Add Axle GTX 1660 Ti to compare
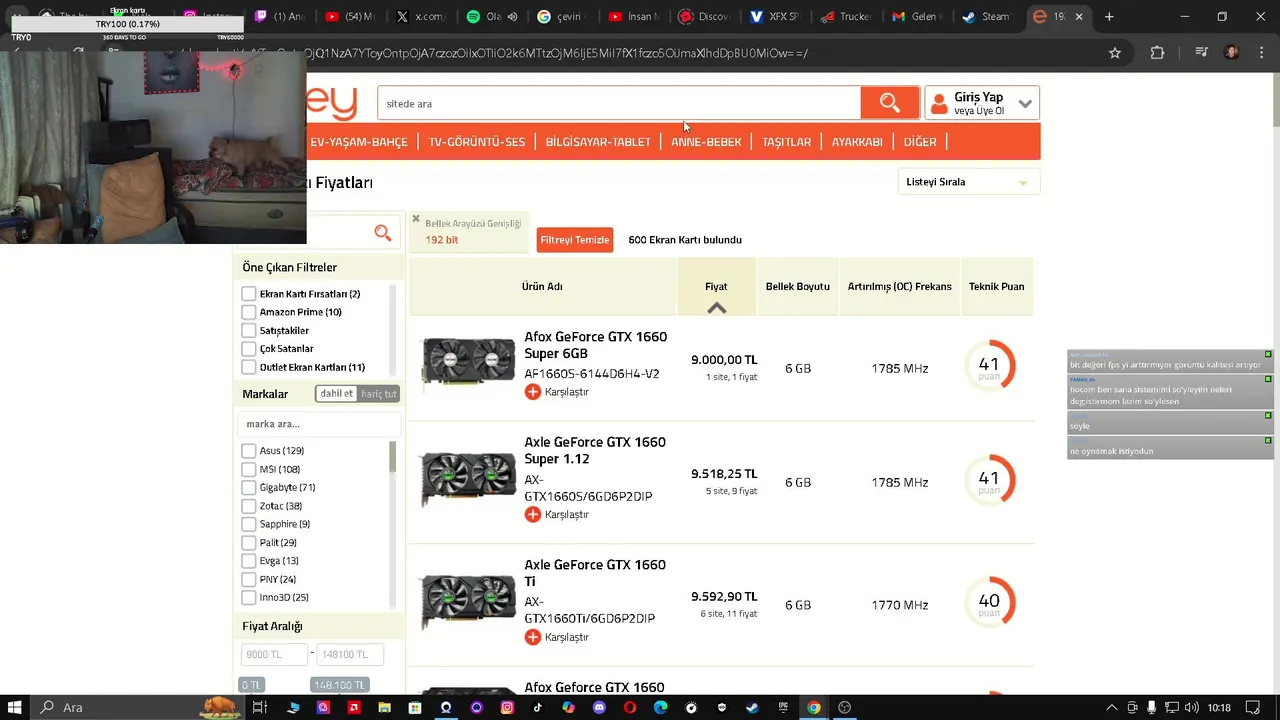The image size is (1280, 720). [533, 637]
